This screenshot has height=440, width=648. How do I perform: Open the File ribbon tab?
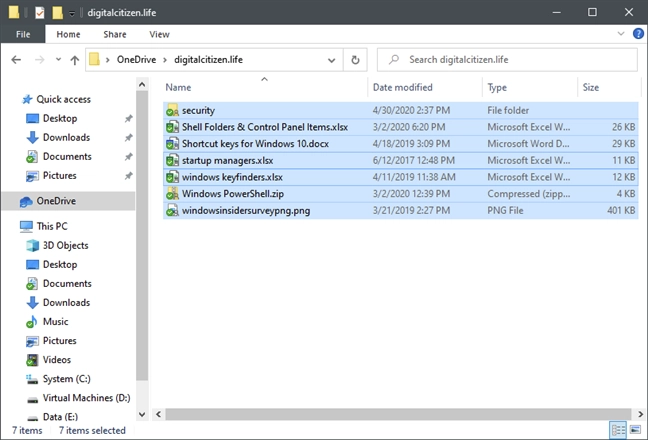23,34
